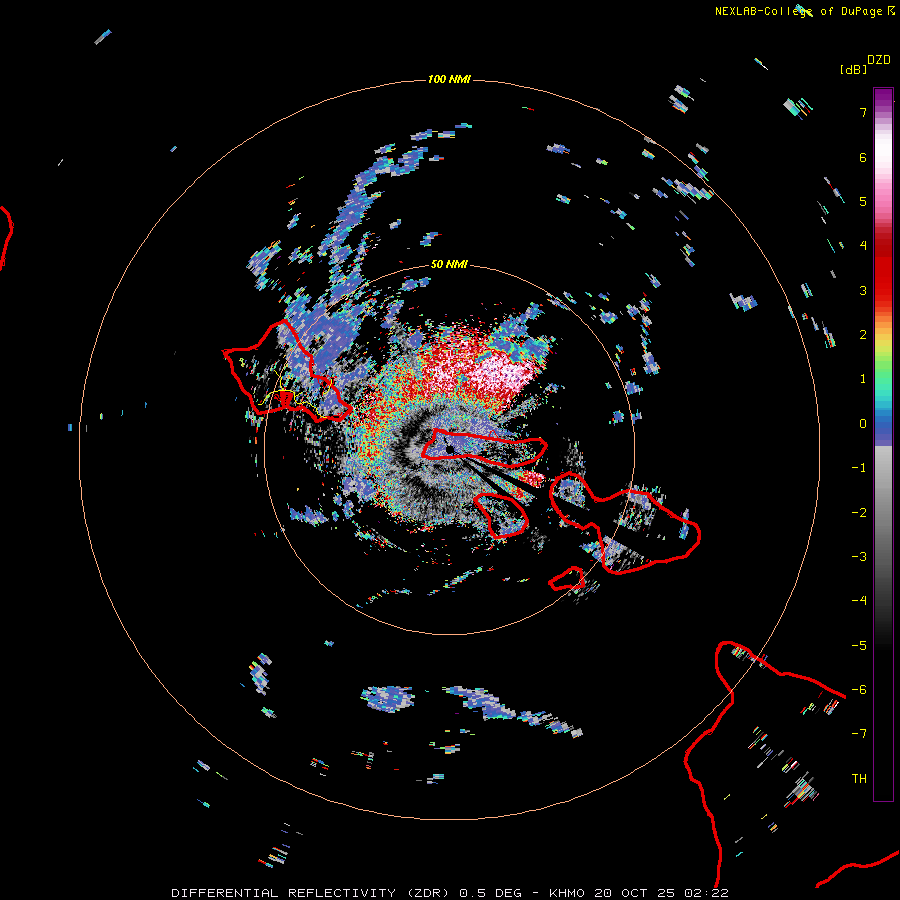
Task: Click the 02:22 timestamp in footer
Action: (x=707, y=893)
